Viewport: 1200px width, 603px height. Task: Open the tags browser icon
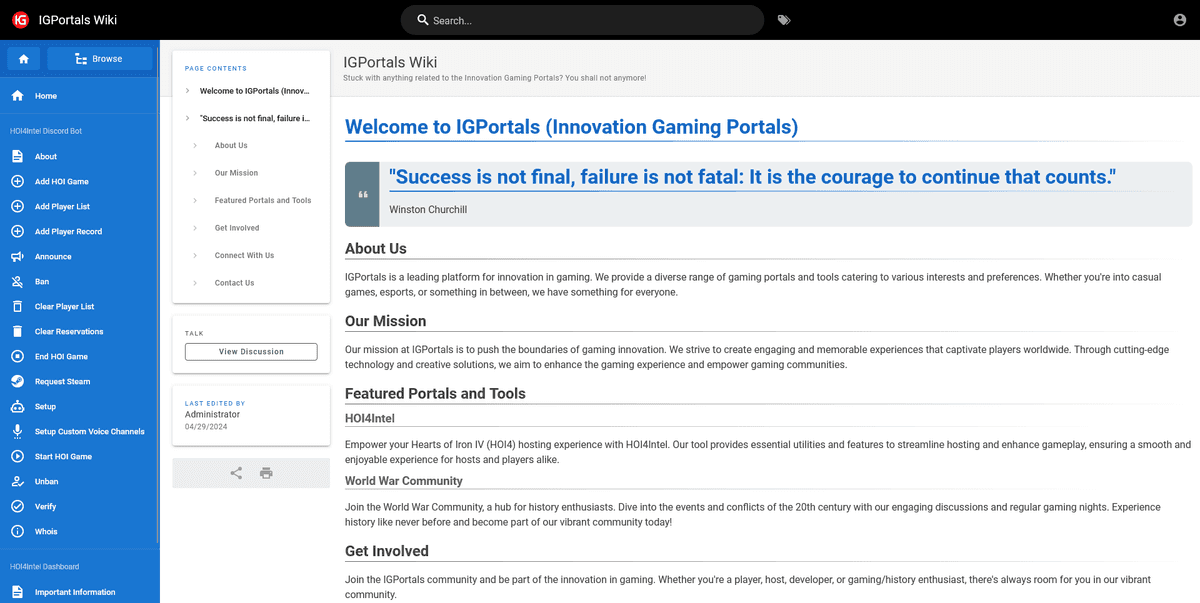[x=784, y=20]
